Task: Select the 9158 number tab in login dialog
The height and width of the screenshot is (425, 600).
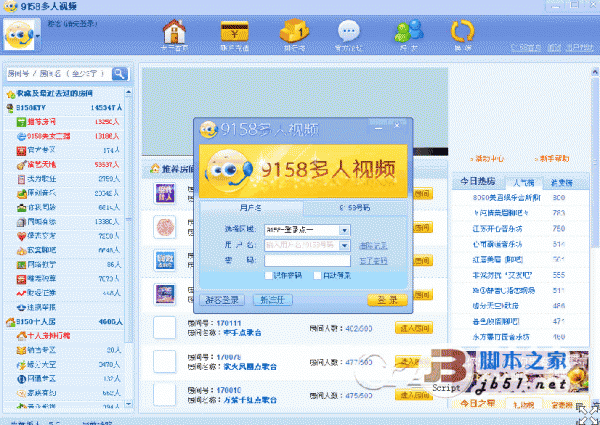Action: pos(355,208)
